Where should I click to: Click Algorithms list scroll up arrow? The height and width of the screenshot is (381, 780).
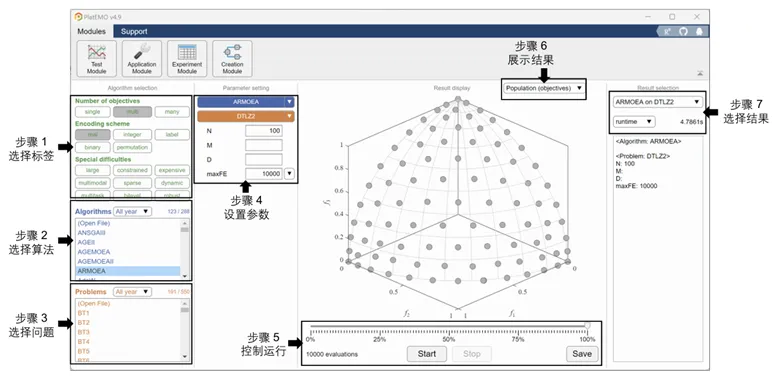(185, 222)
